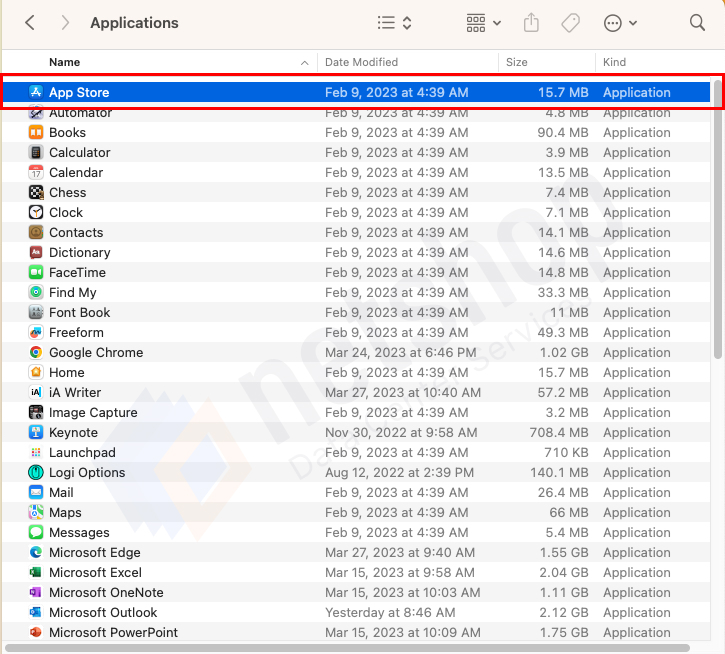Select the Contacts app icon

click(x=36, y=232)
